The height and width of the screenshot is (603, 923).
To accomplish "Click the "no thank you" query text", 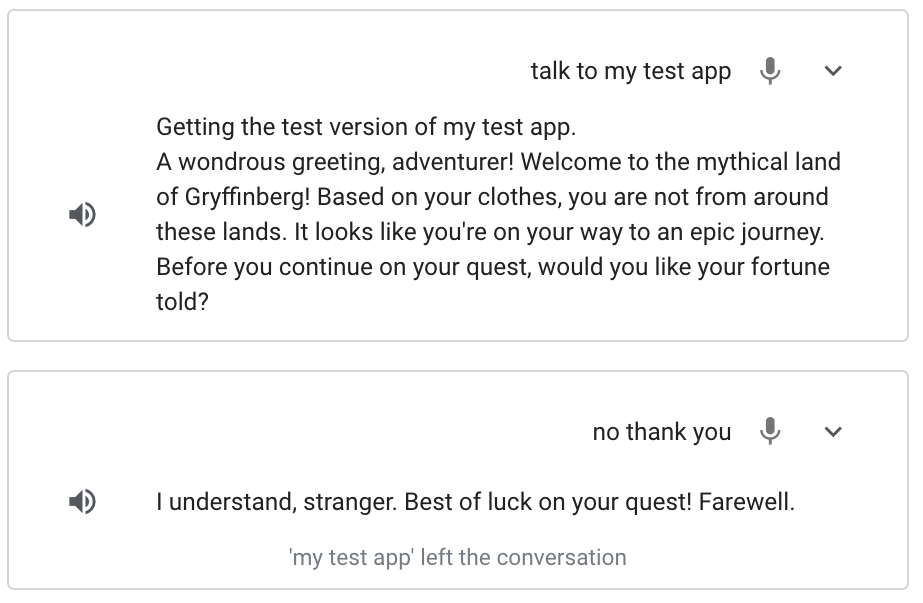I will pos(661,431).
